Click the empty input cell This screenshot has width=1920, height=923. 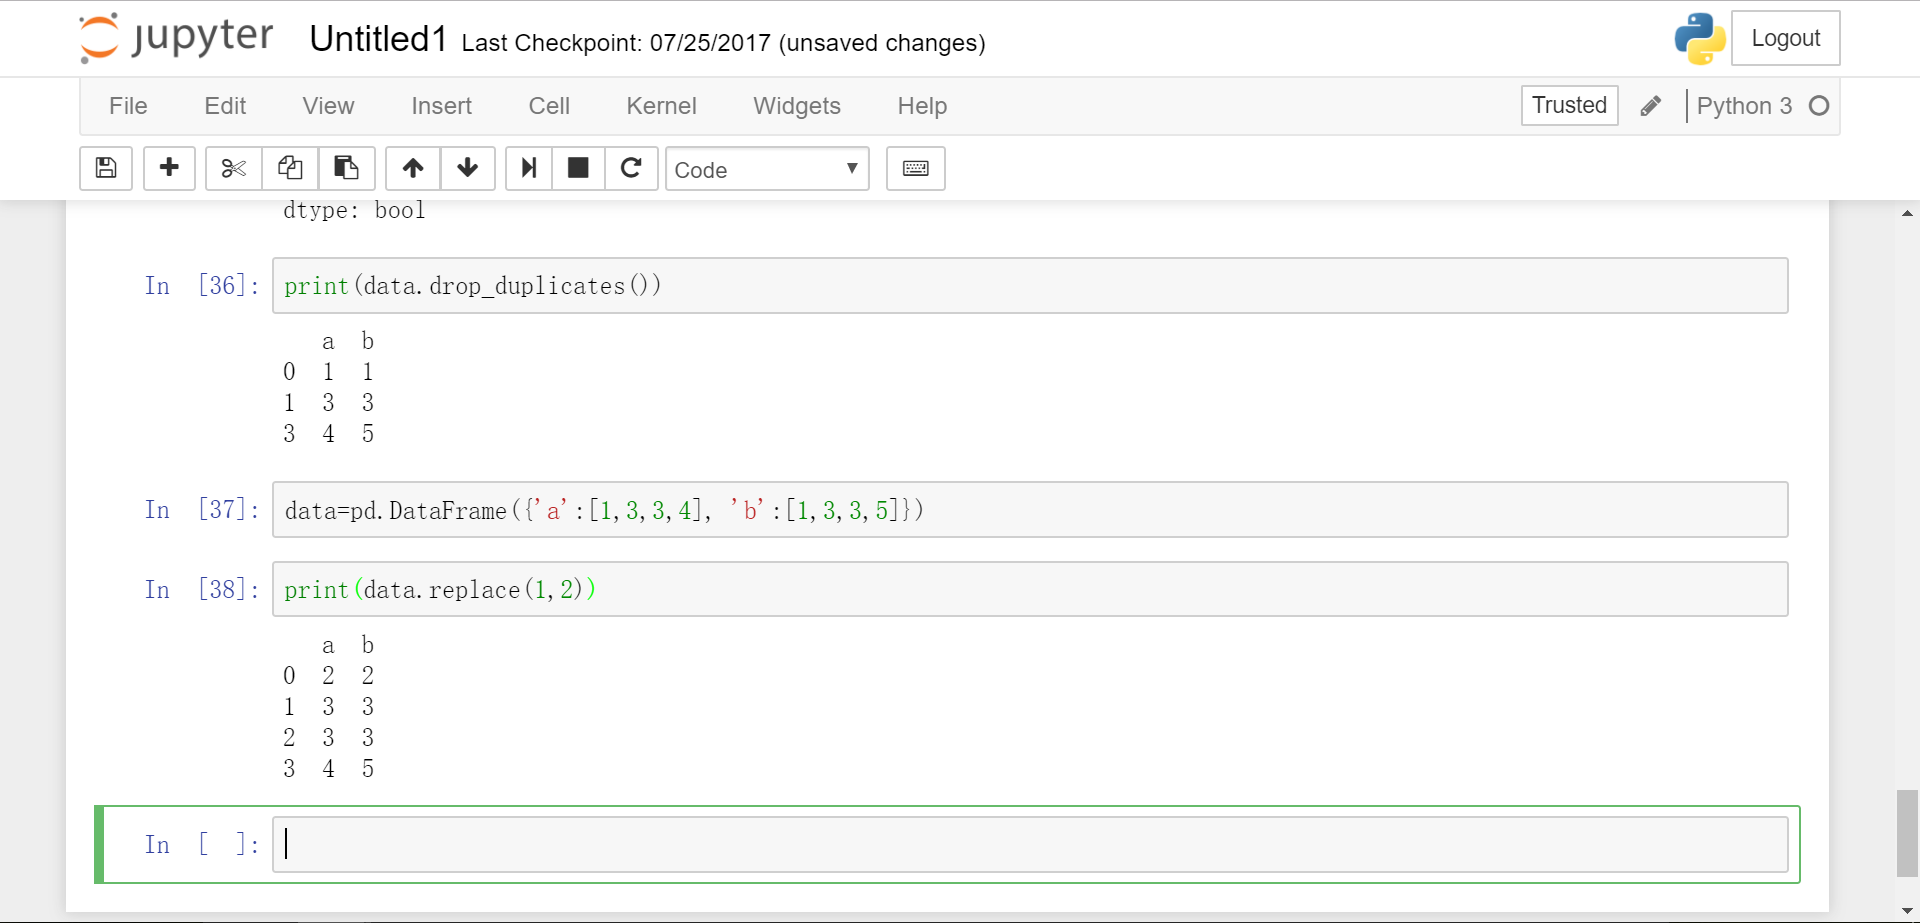pyautogui.click(x=1029, y=845)
